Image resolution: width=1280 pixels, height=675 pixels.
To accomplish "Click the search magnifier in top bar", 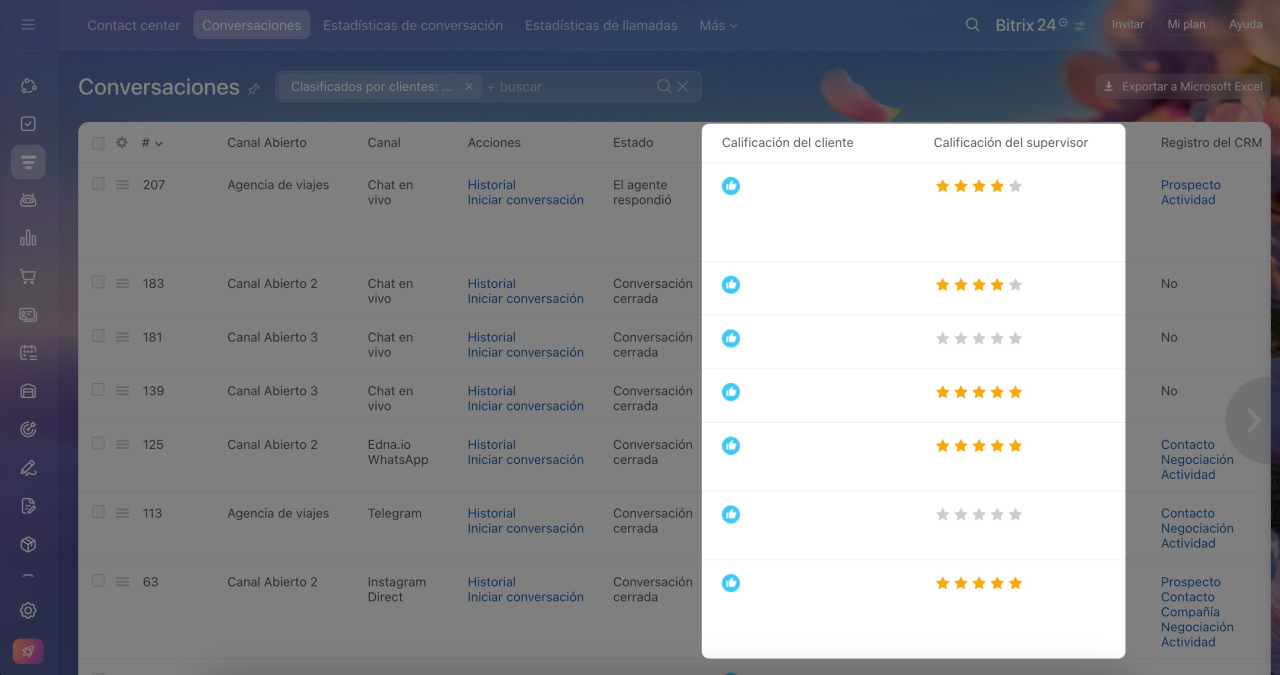I will (x=972, y=25).
